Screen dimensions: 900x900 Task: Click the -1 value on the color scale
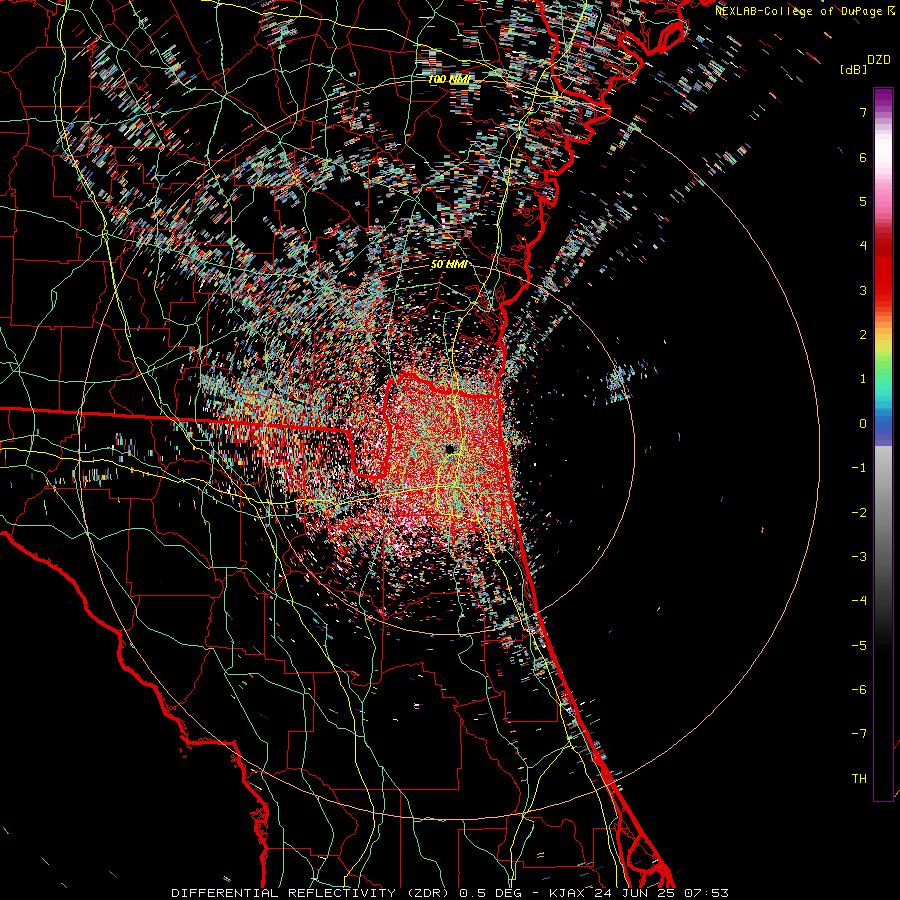(x=859, y=468)
